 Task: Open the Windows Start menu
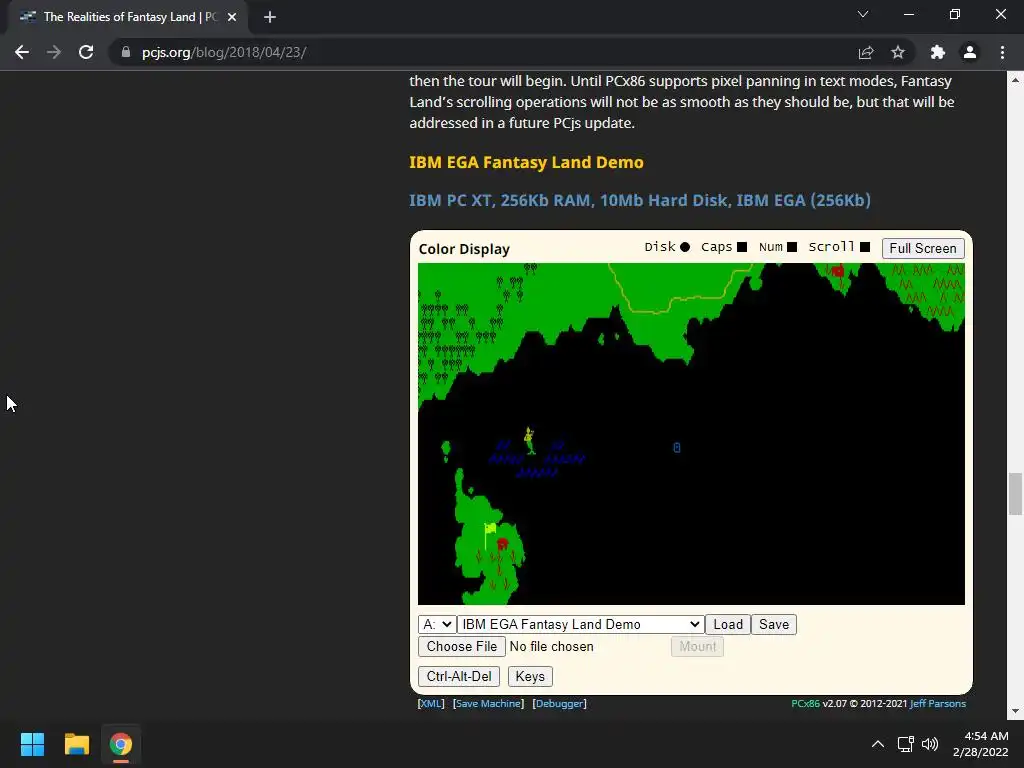pyautogui.click(x=32, y=744)
